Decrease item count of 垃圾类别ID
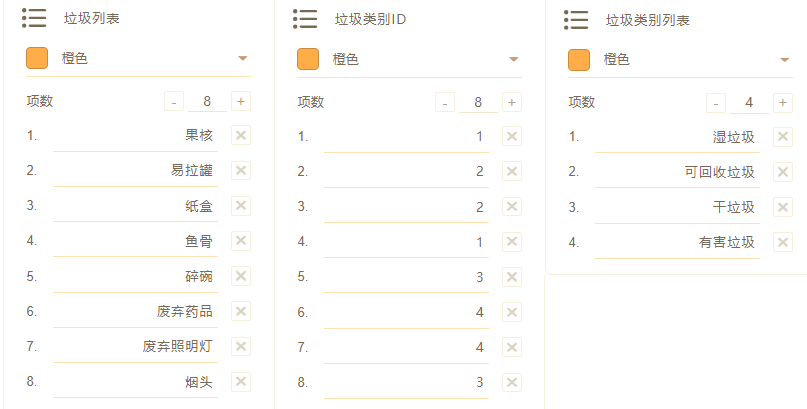807x409 pixels. point(446,102)
